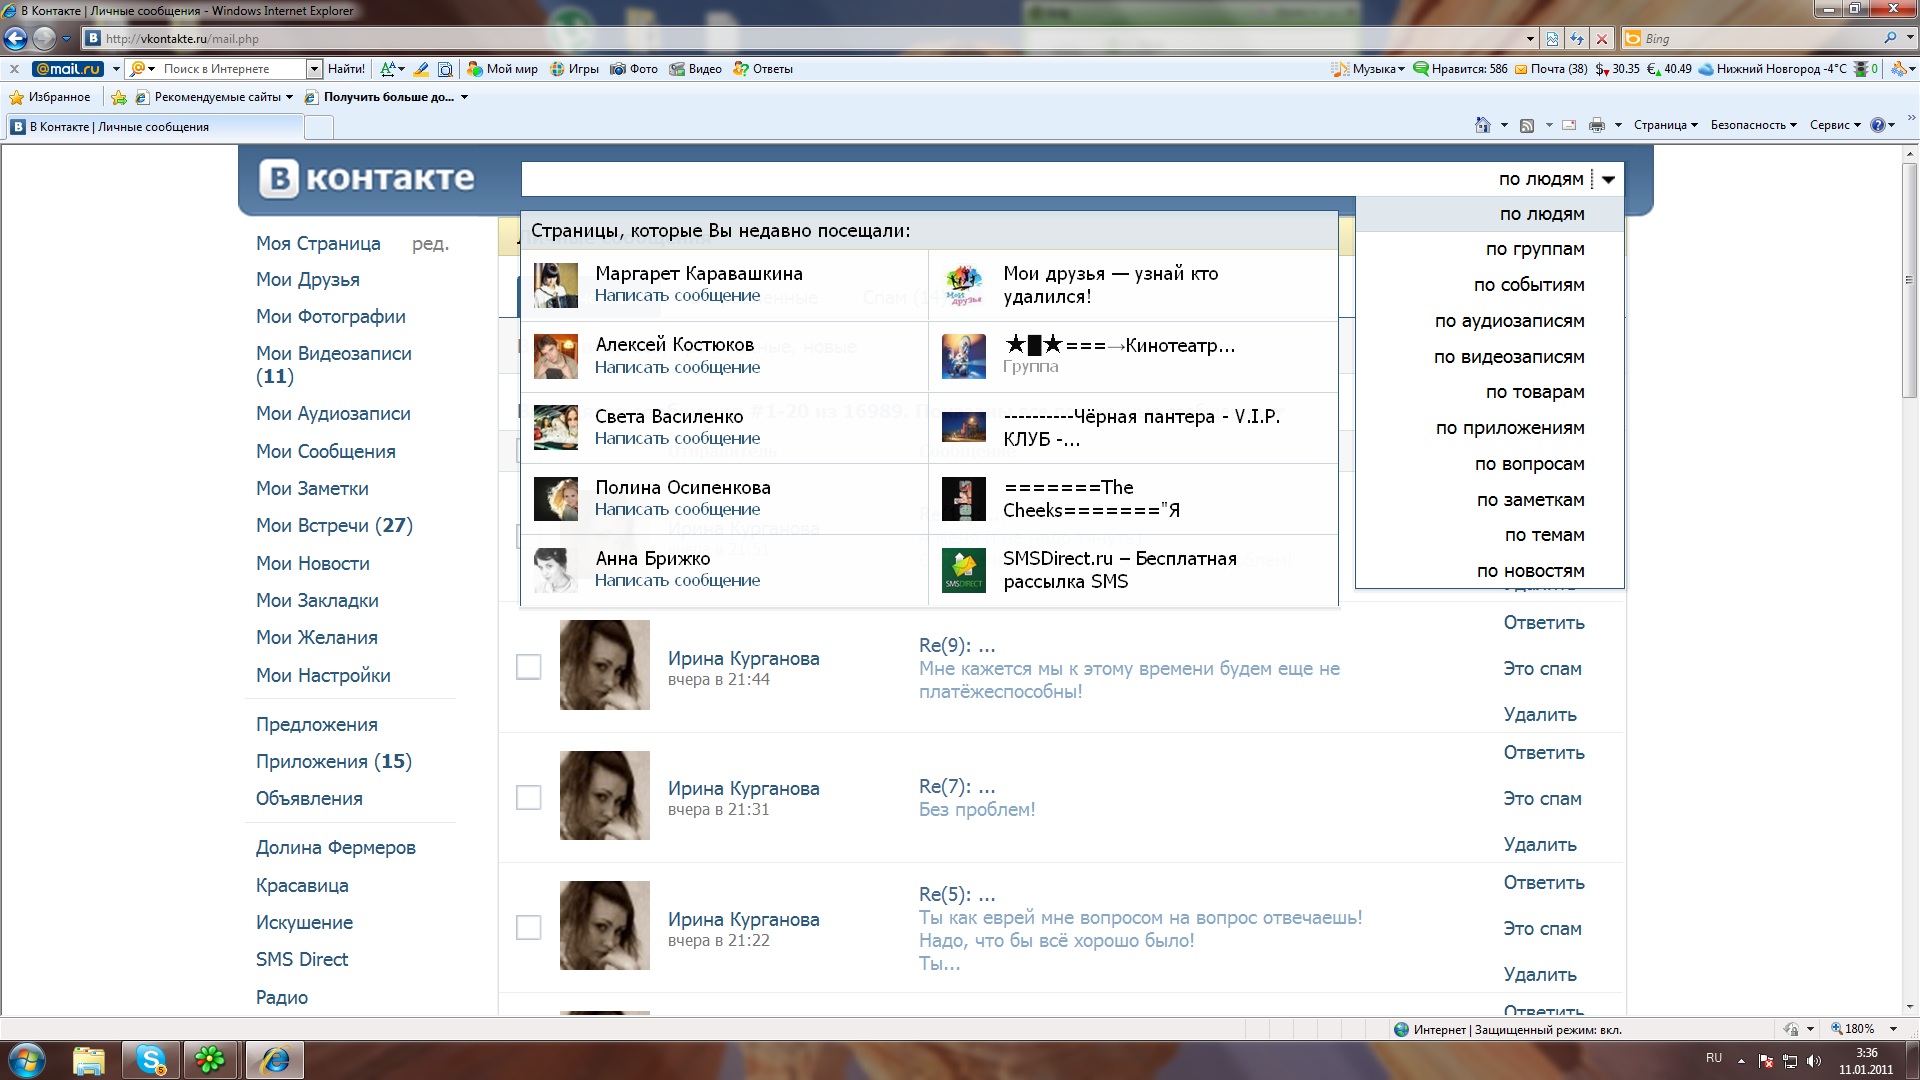Click the Skype icon in taskbar
1920x1080 pixels.
[x=151, y=1059]
